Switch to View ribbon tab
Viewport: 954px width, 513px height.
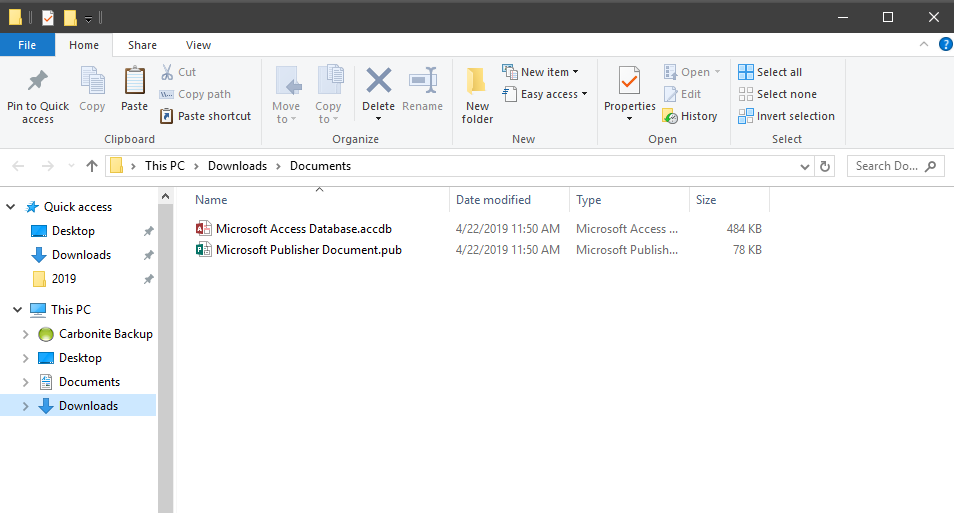(x=198, y=45)
